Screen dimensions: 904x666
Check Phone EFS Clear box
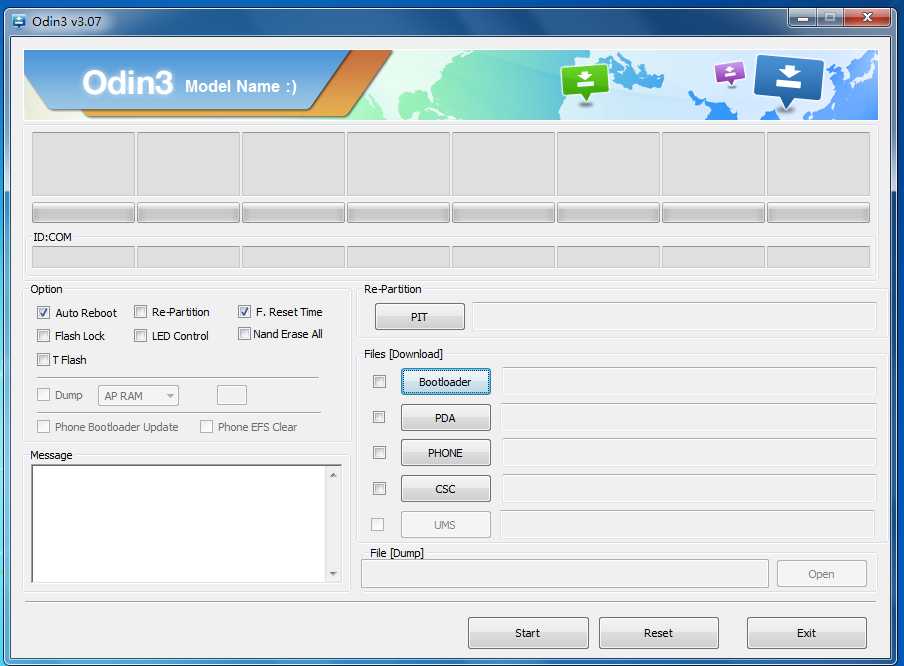click(206, 427)
